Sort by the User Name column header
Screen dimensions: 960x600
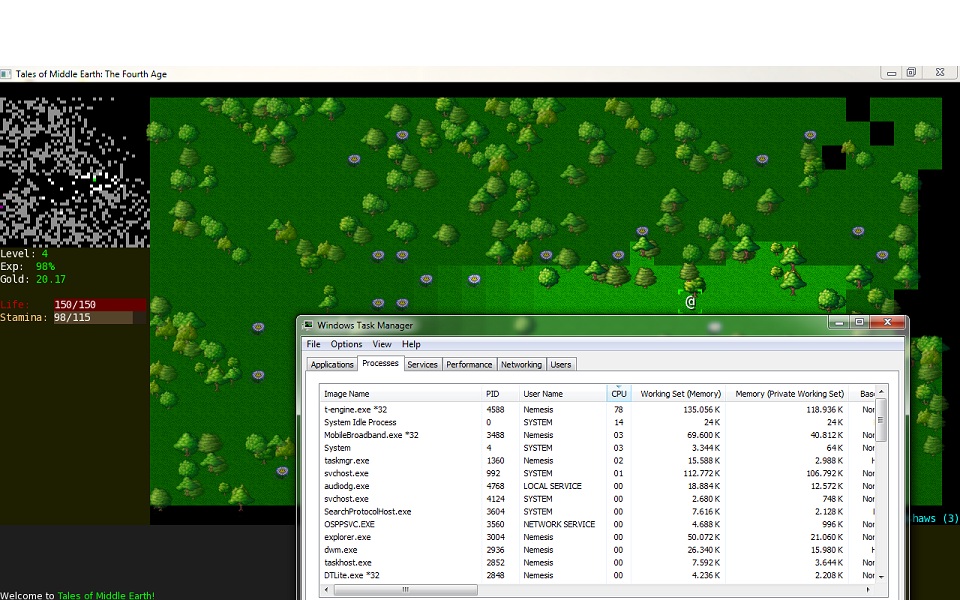563,394
